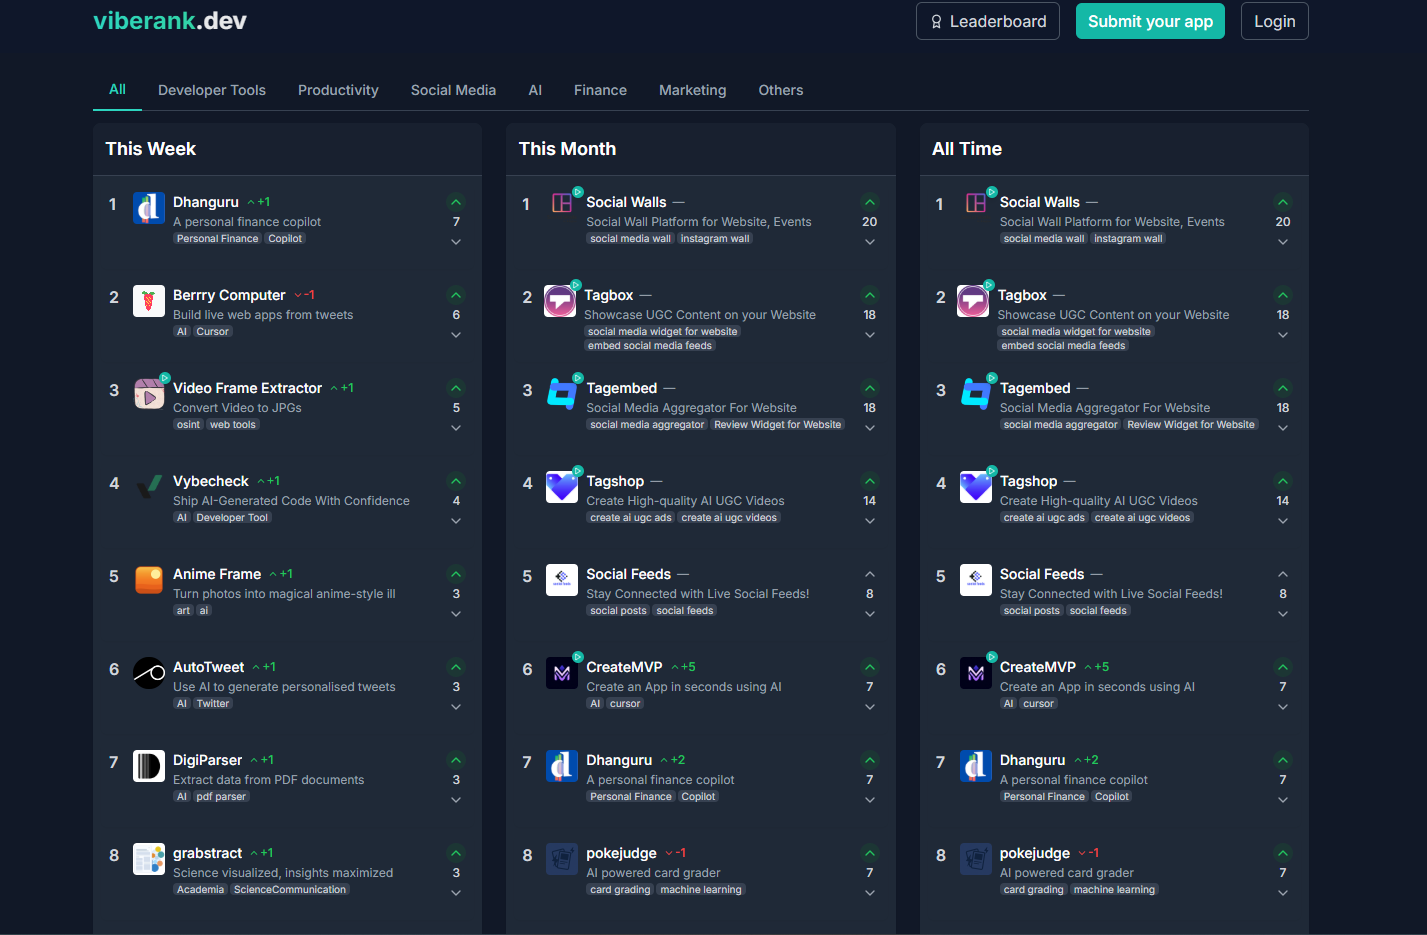Image resolution: width=1427 pixels, height=935 pixels.
Task: Click the 'Personal Finance' tag under Dhanguru This Week
Action: [x=218, y=238]
